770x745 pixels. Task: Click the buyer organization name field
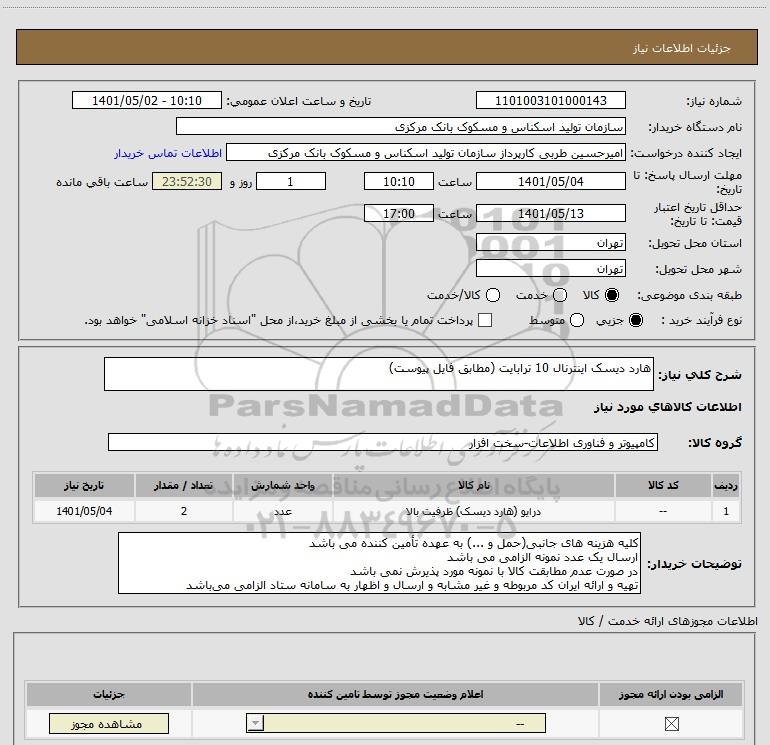click(401, 127)
